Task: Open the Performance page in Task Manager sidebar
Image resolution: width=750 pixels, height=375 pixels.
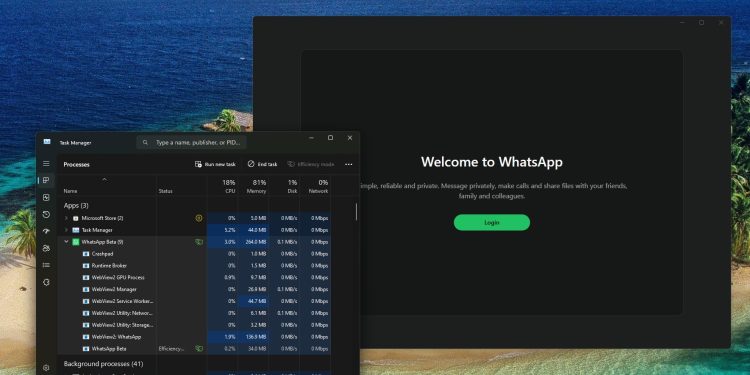Action: point(46,197)
